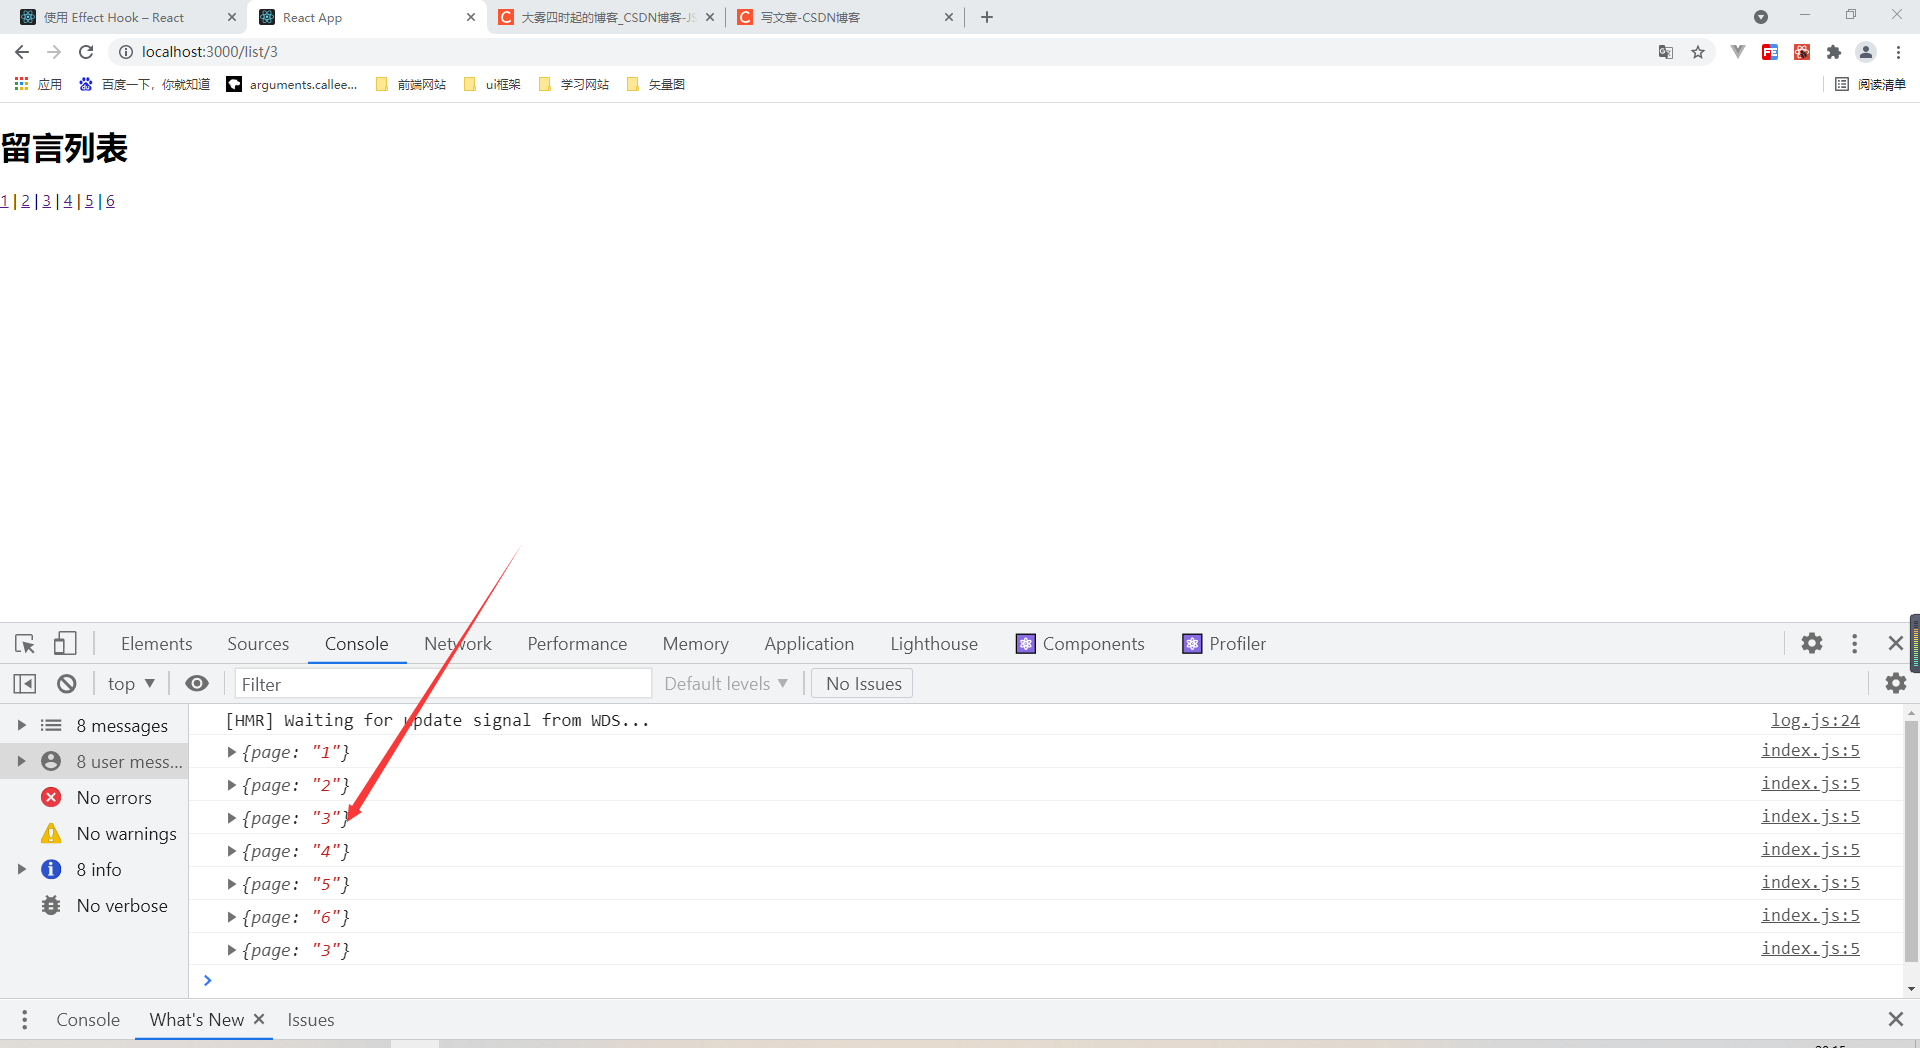
Task: Open console settings gear
Action: (x=1896, y=683)
